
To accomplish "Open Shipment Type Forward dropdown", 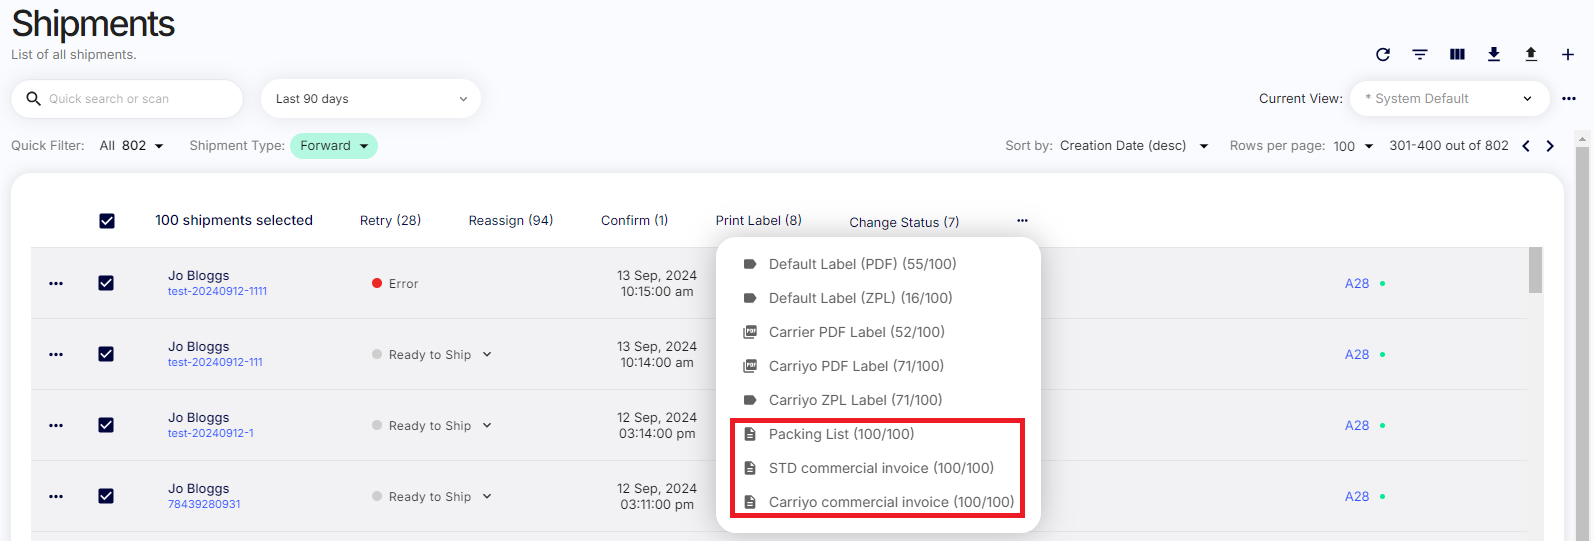I will click(x=334, y=146).
